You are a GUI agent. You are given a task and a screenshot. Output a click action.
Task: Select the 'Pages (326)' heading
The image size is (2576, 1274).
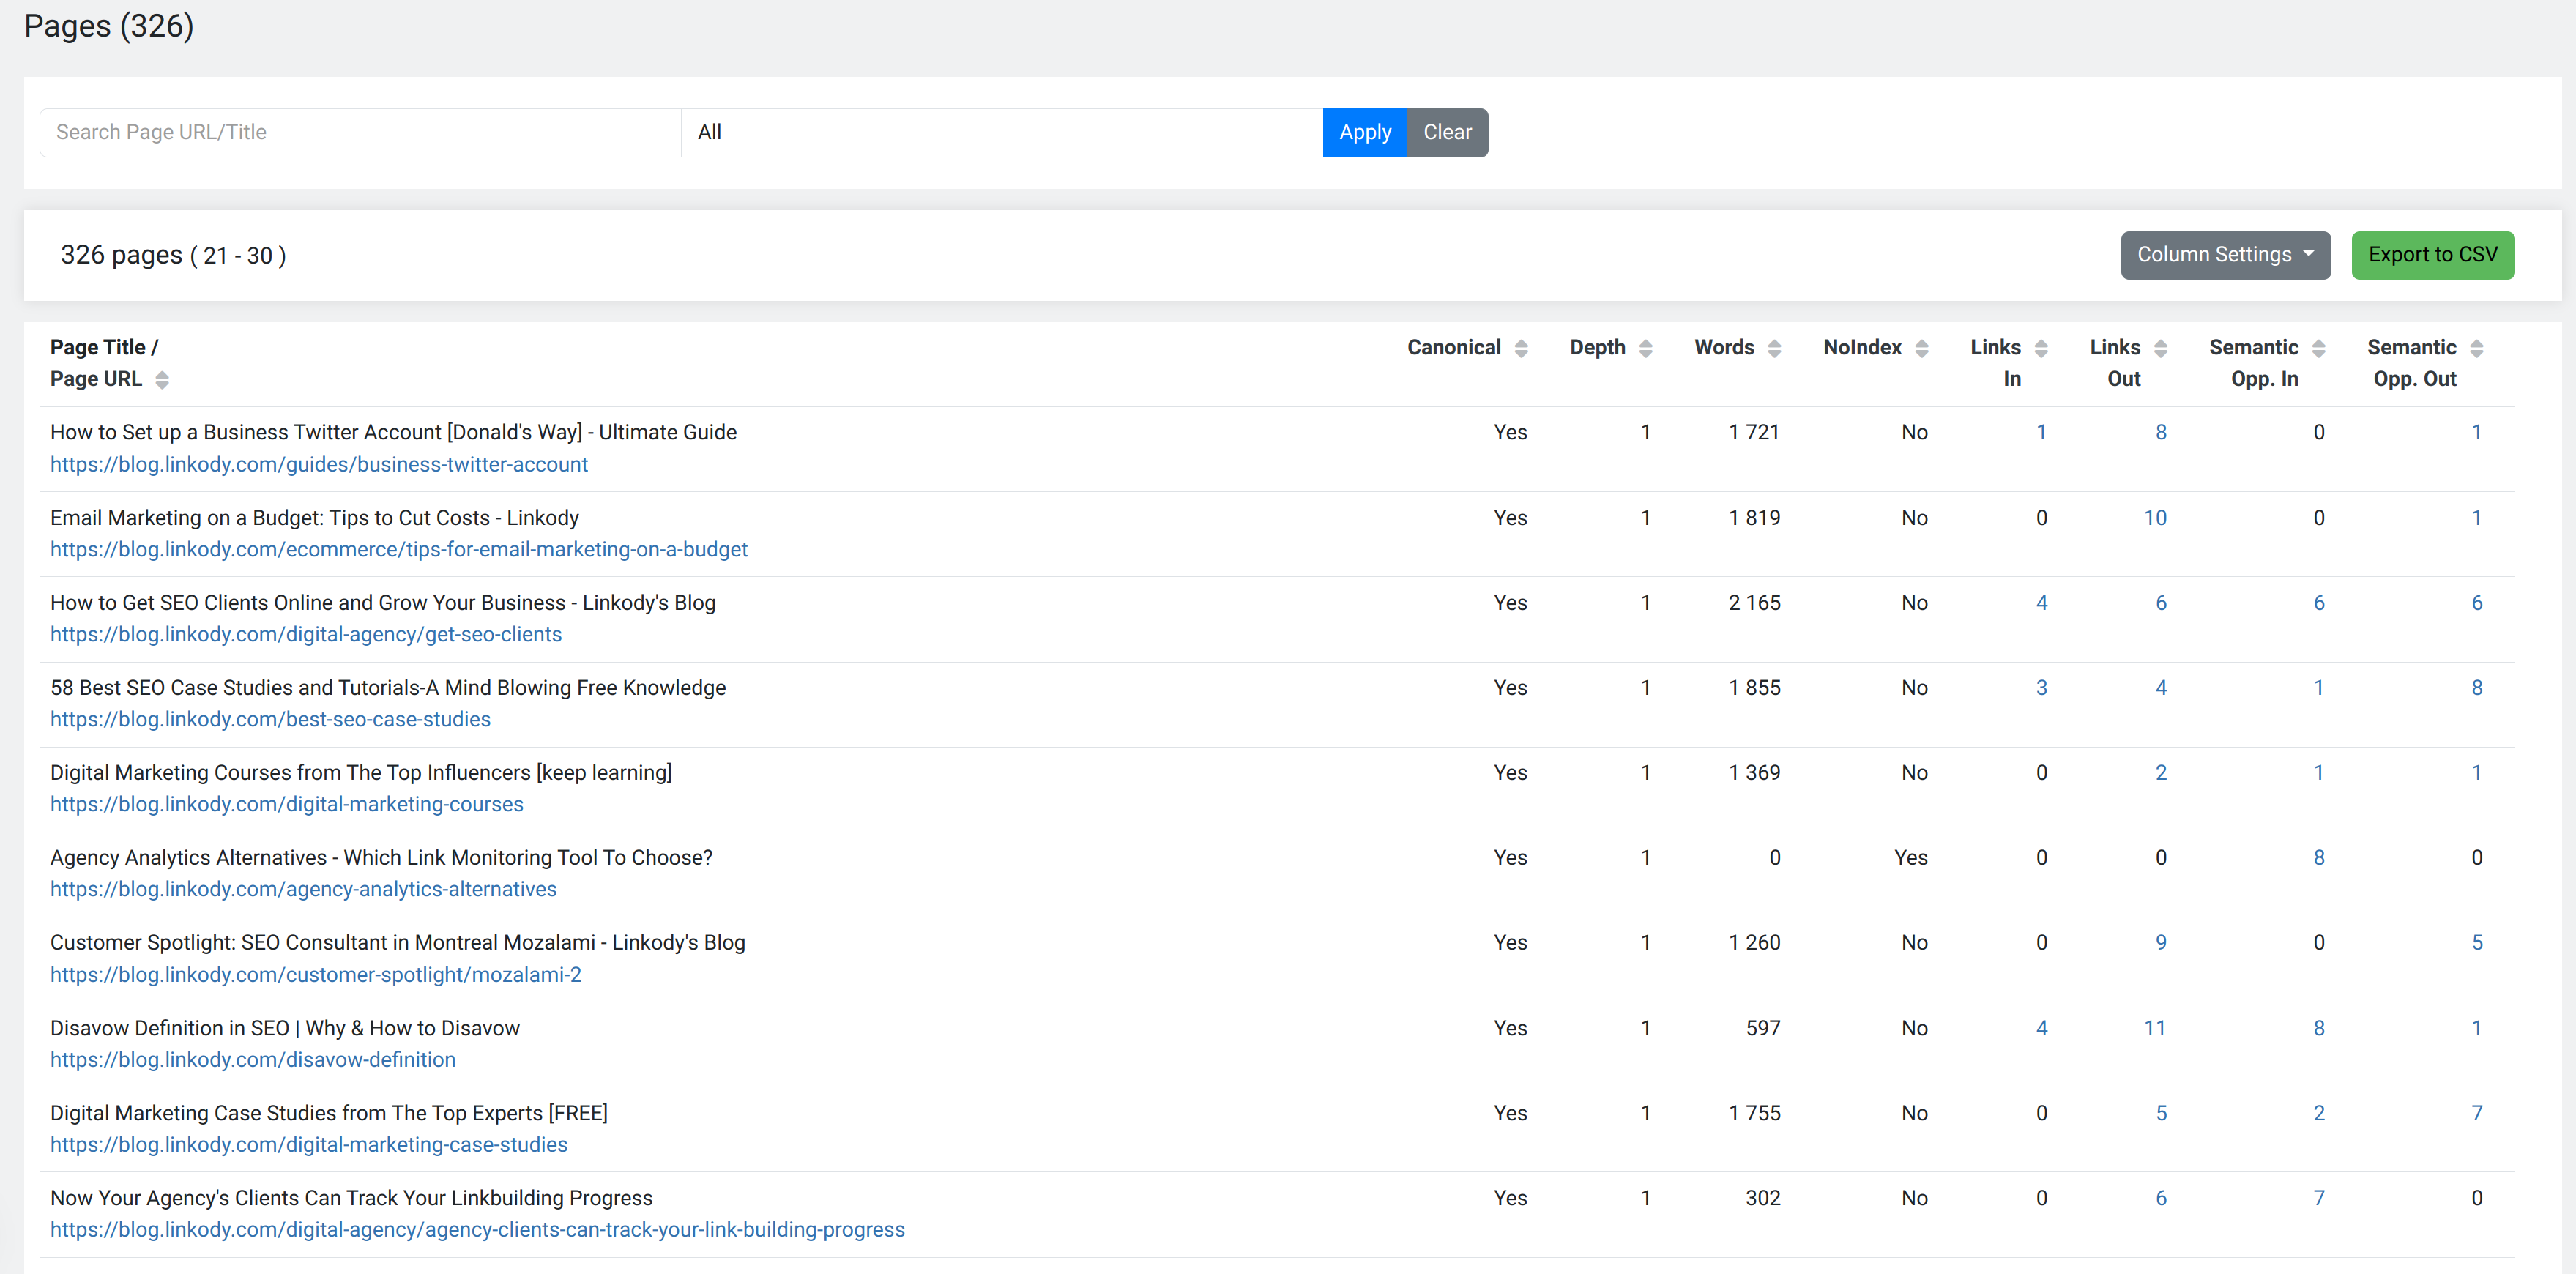point(109,26)
